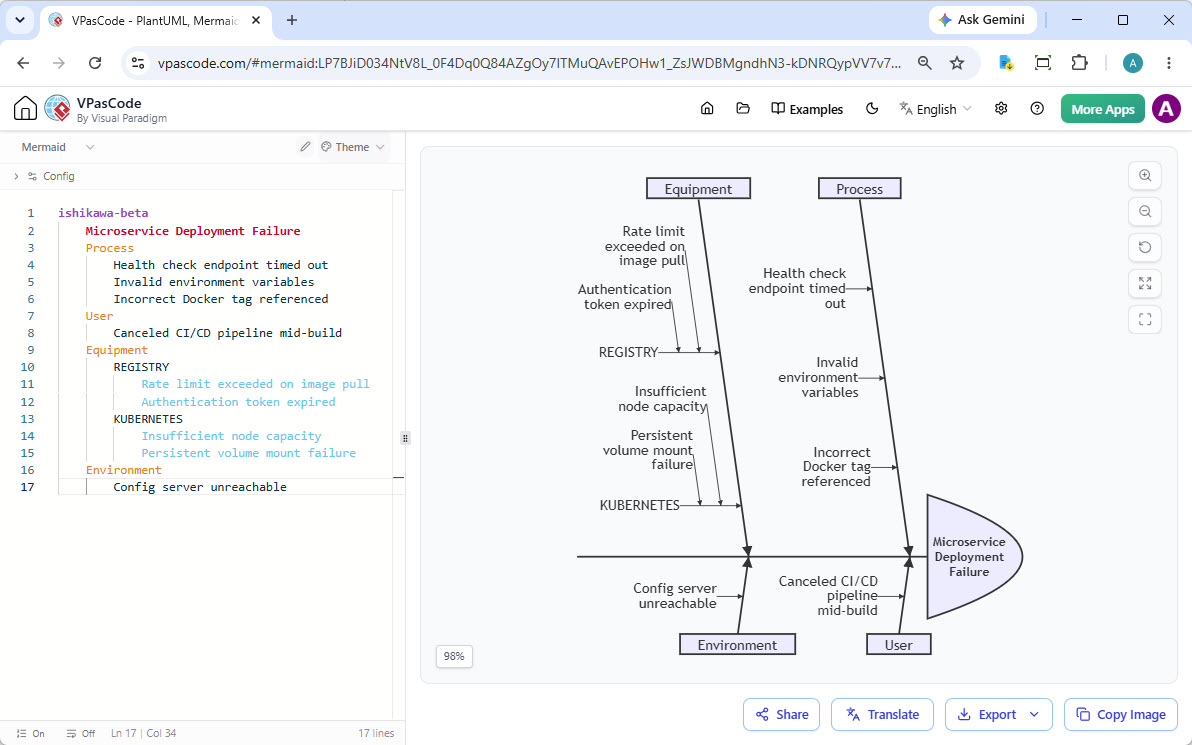Viewport: 1192px width, 745px height.
Task: Click the browser screenshot capture icon
Action: pyautogui.click(x=1043, y=63)
